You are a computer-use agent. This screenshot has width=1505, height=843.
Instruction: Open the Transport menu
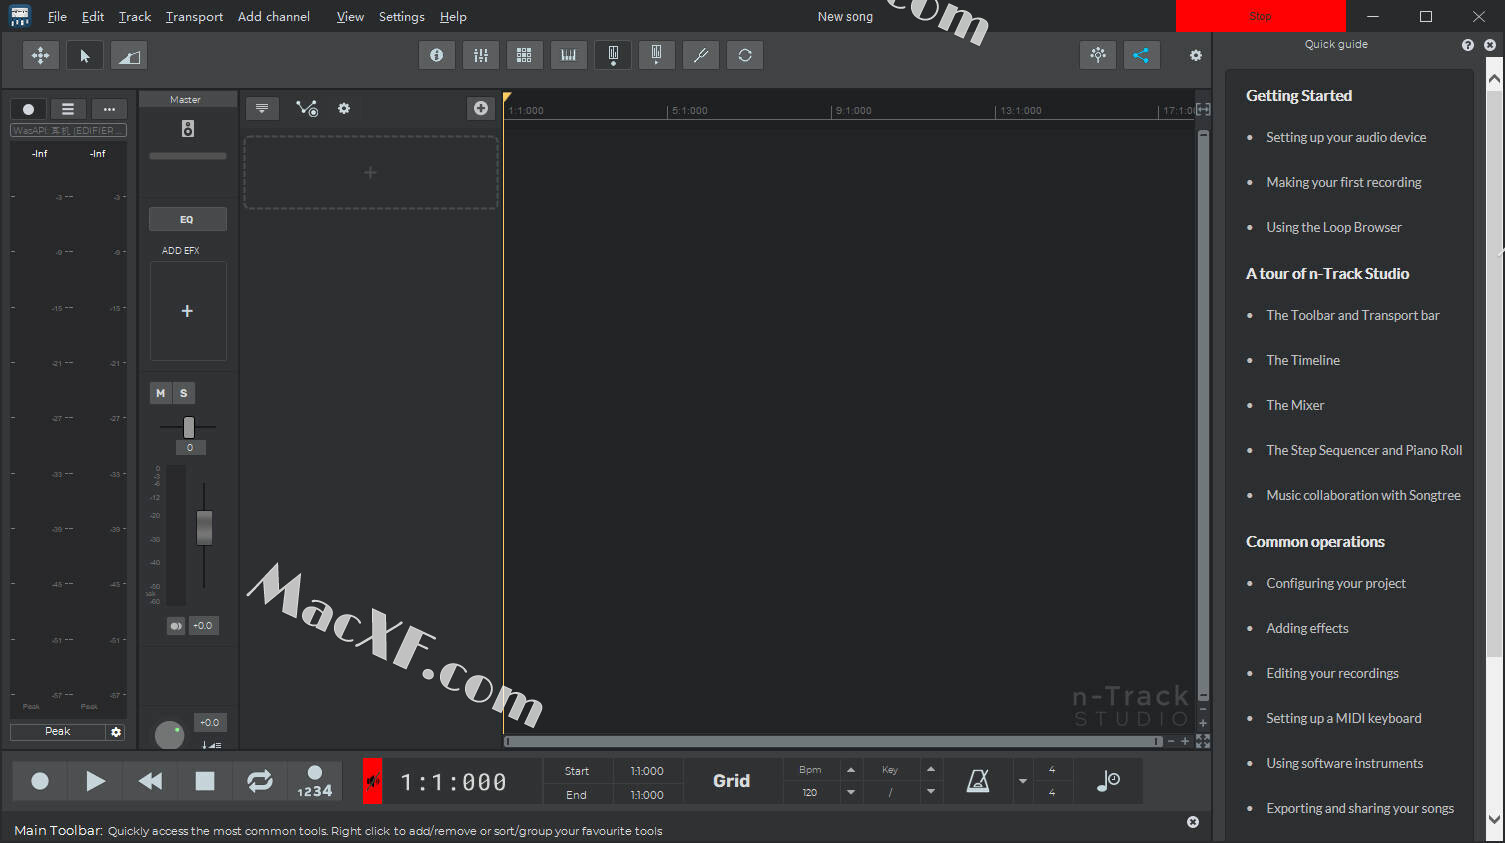pyautogui.click(x=194, y=17)
